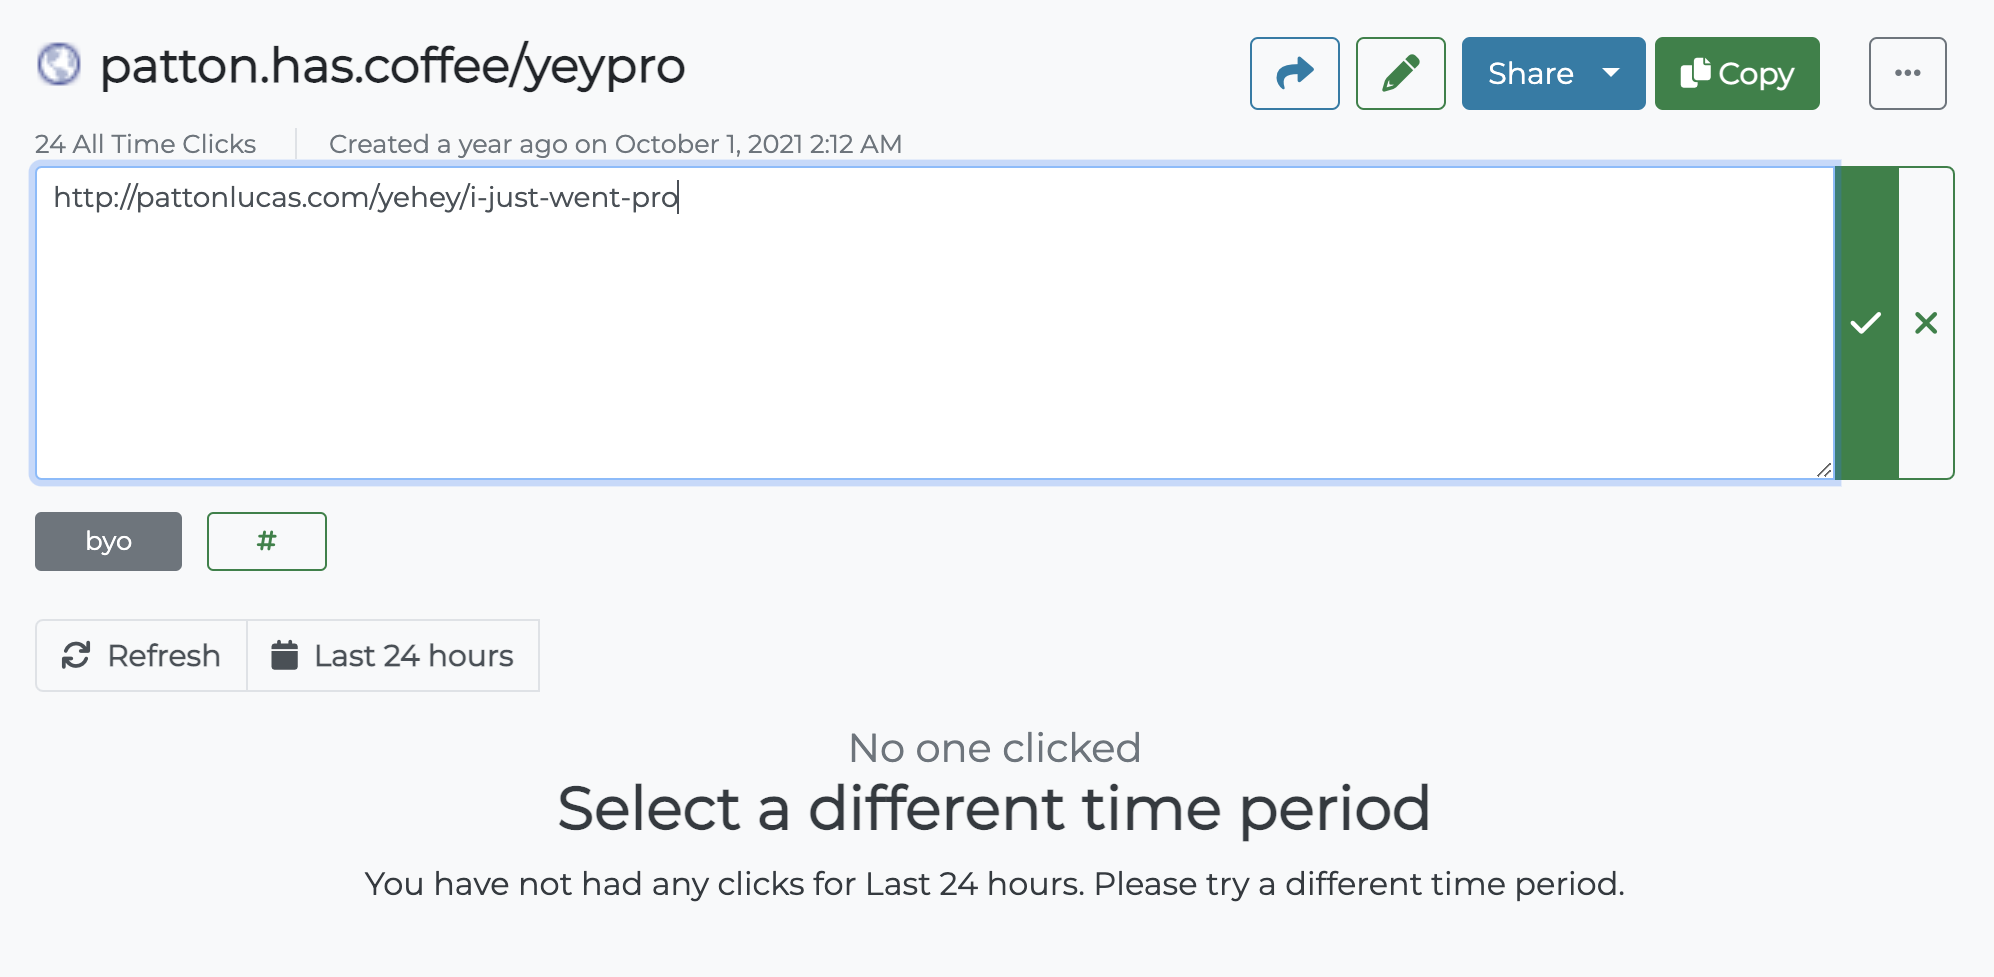Image resolution: width=1994 pixels, height=977 pixels.
Task: Select the pencil edit icon
Action: pyautogui.click(x=1399, y=73)
